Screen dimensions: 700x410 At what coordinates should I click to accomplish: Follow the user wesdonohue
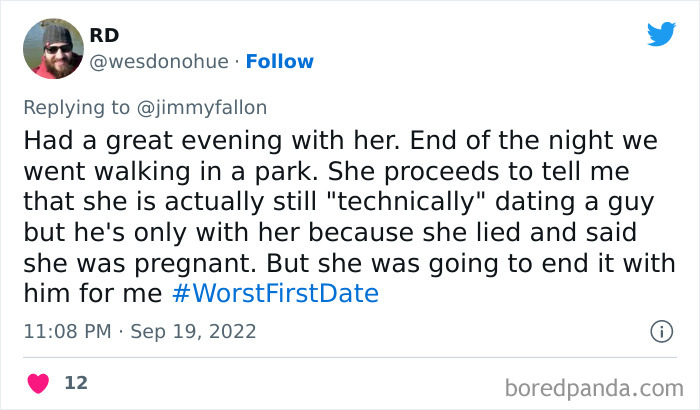coord(279,61)
